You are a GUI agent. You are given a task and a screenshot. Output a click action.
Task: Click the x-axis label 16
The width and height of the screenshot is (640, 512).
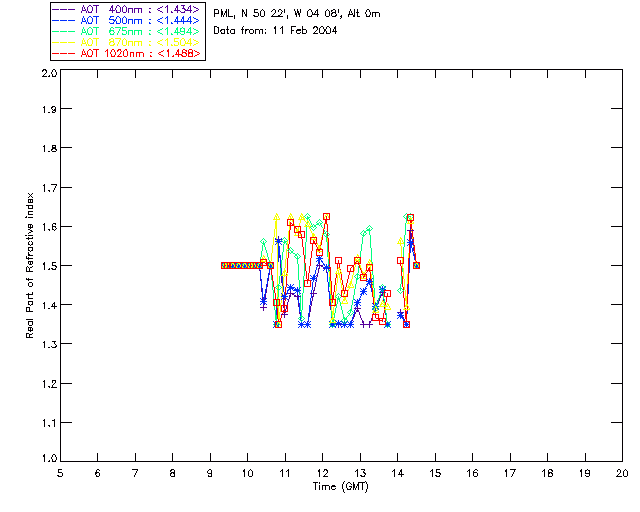point(473,473)
